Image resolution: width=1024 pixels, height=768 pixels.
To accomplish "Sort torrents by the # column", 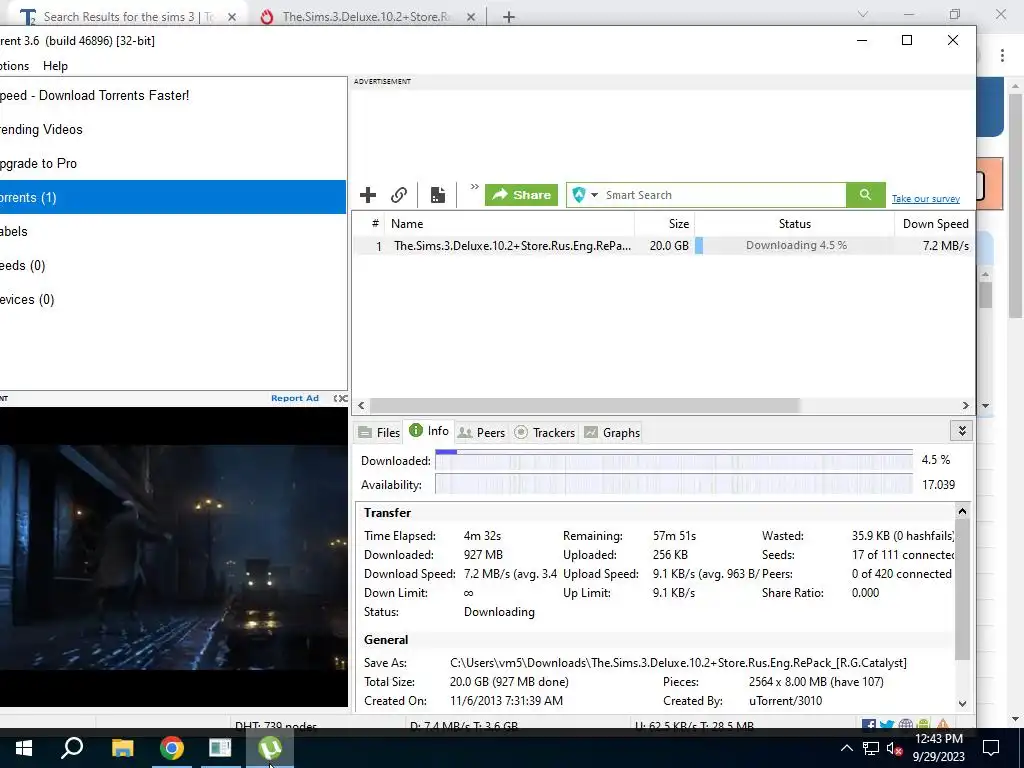I will [x=375, y=223].
